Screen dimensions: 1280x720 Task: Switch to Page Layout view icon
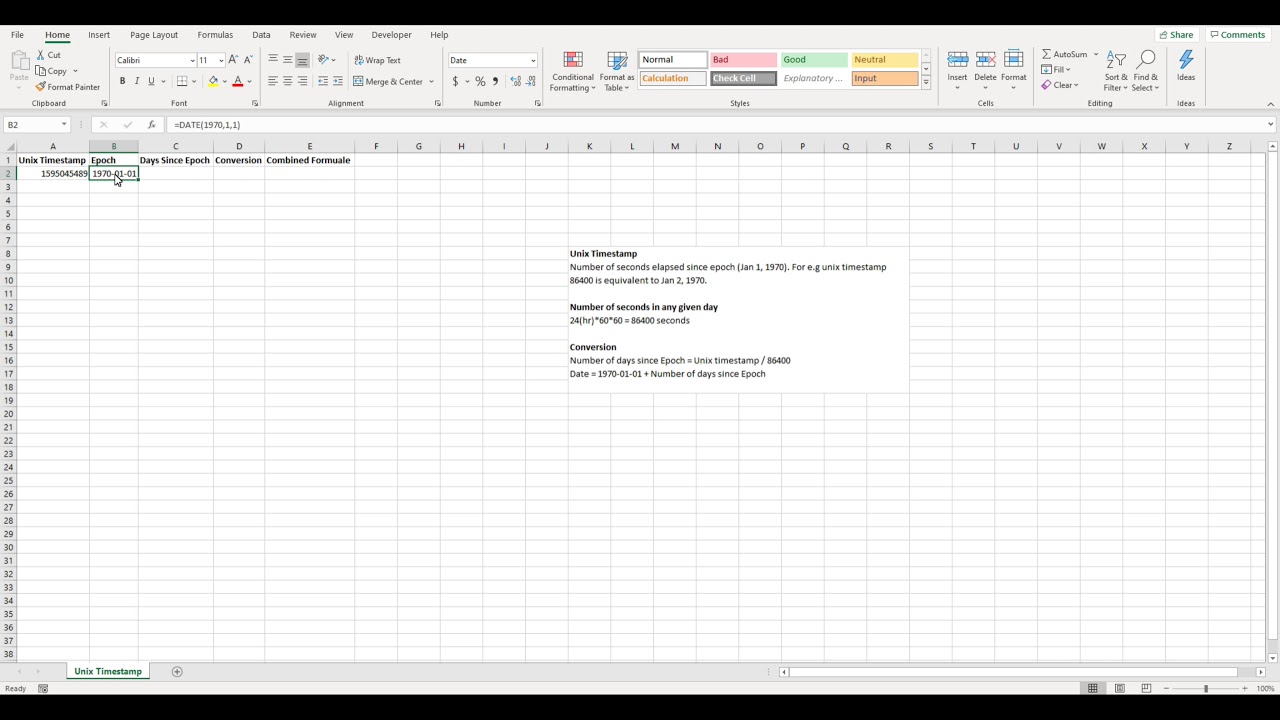coord(1119,688)
